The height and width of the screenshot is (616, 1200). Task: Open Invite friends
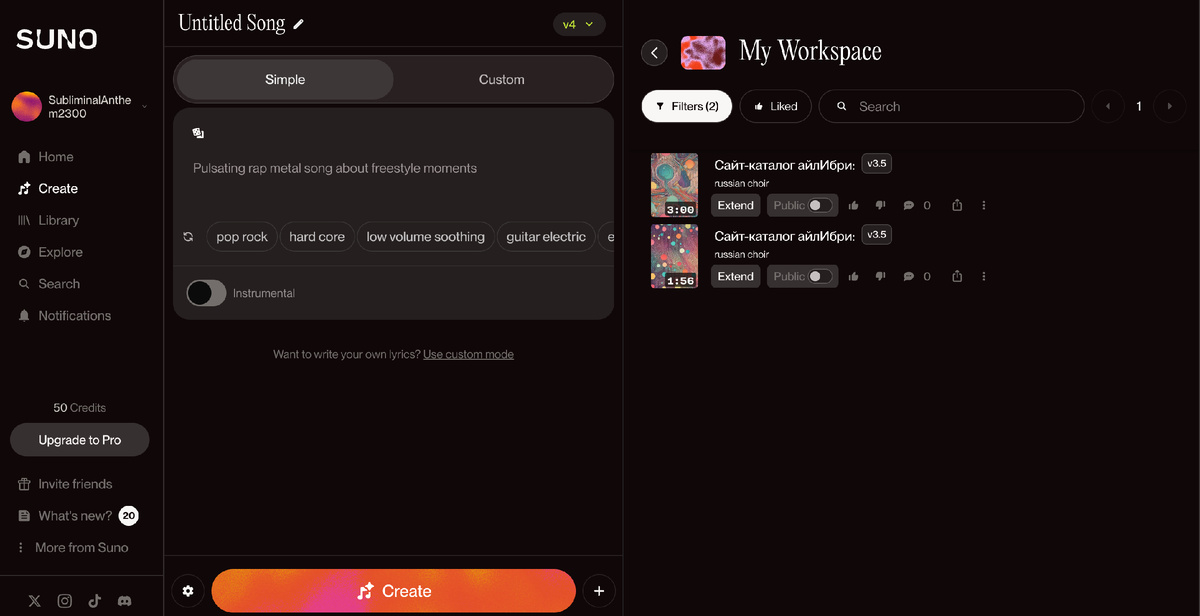coord(65,484)
